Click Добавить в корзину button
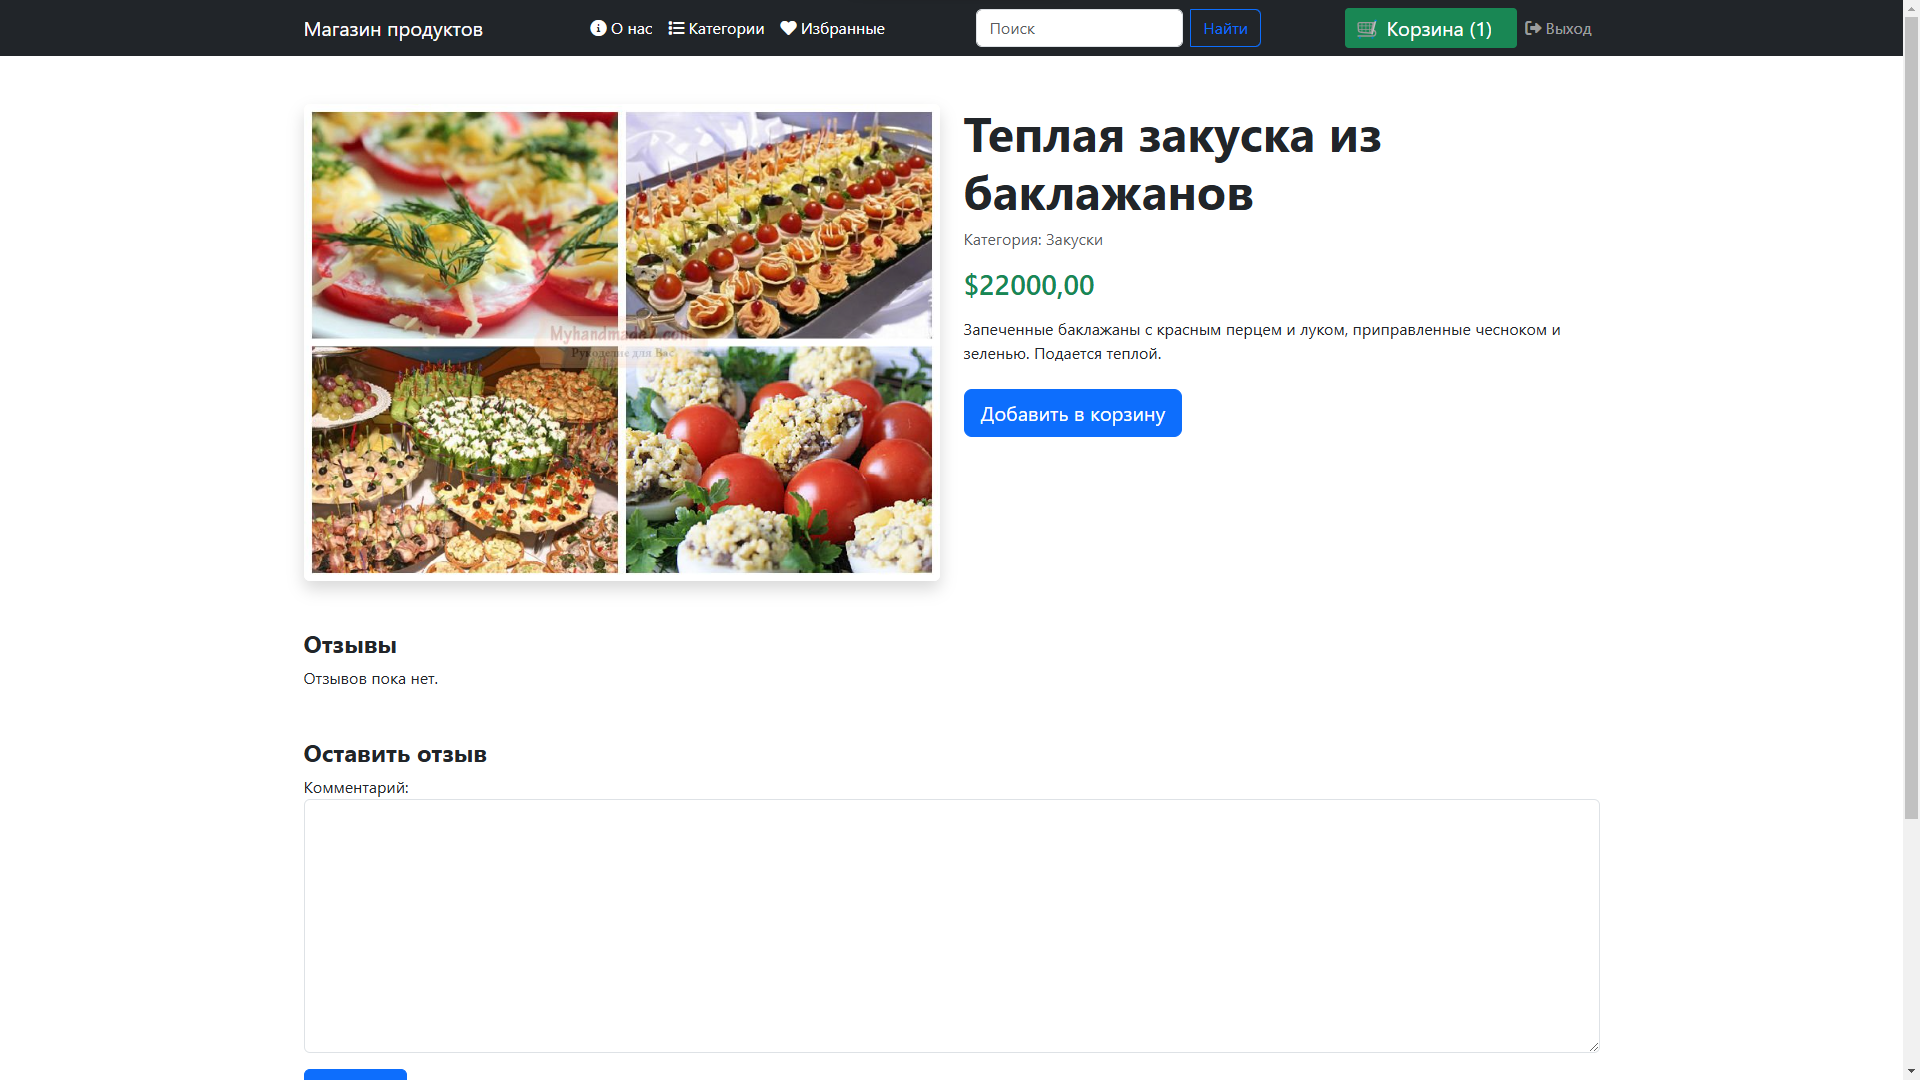This screenshot has height=1080, width=1920. pos(1072,413)
